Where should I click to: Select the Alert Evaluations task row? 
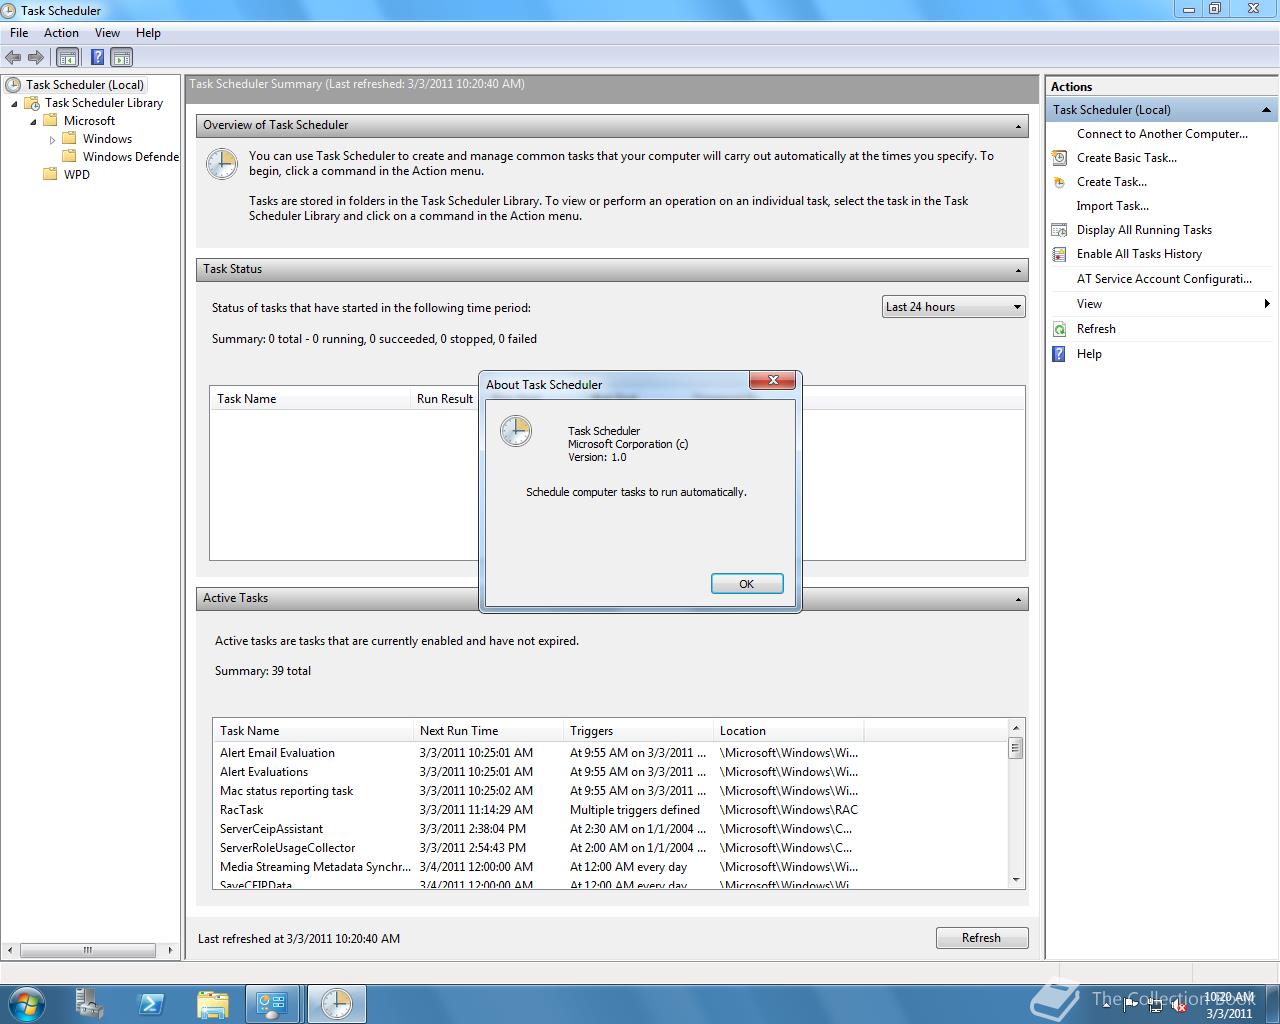click(610, 772)
